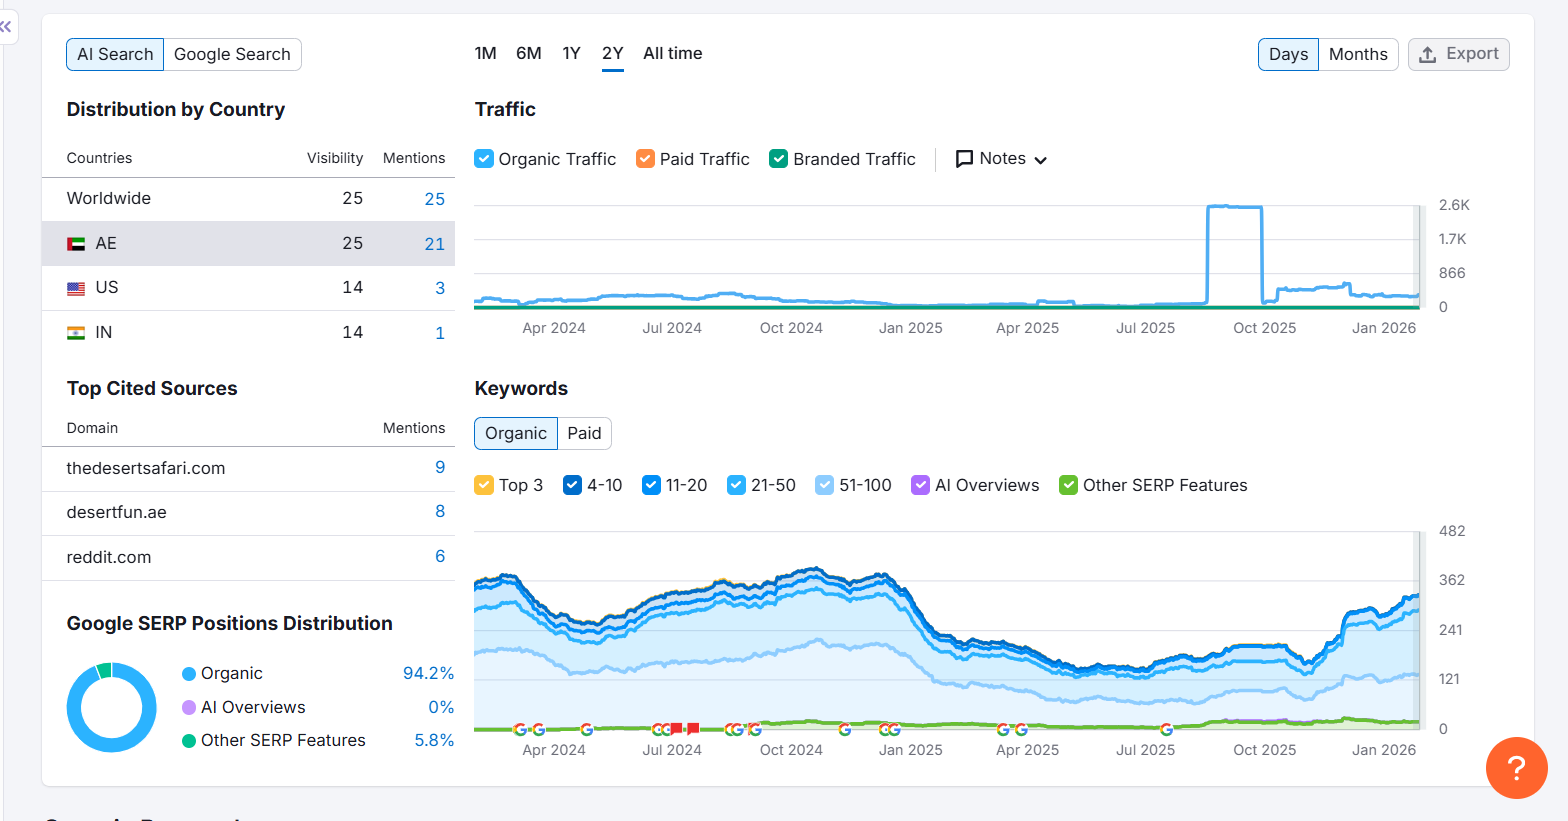
Task: Click the orange help question mark icon
Action: coord(1516,768)
